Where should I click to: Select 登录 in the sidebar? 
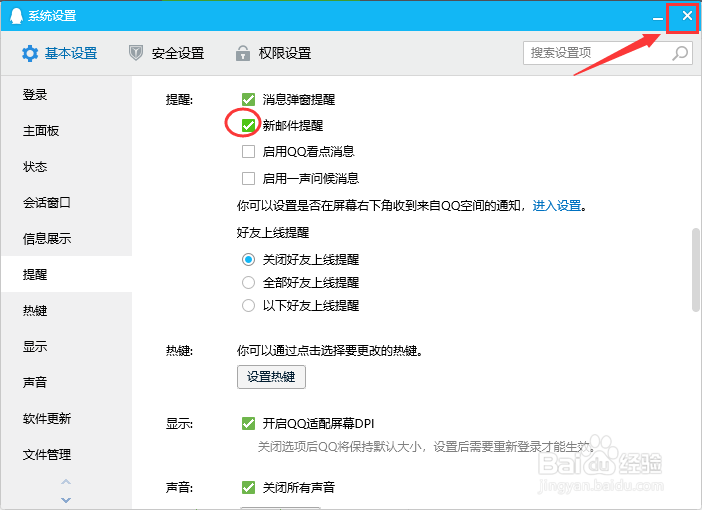(x=66, y=94)
